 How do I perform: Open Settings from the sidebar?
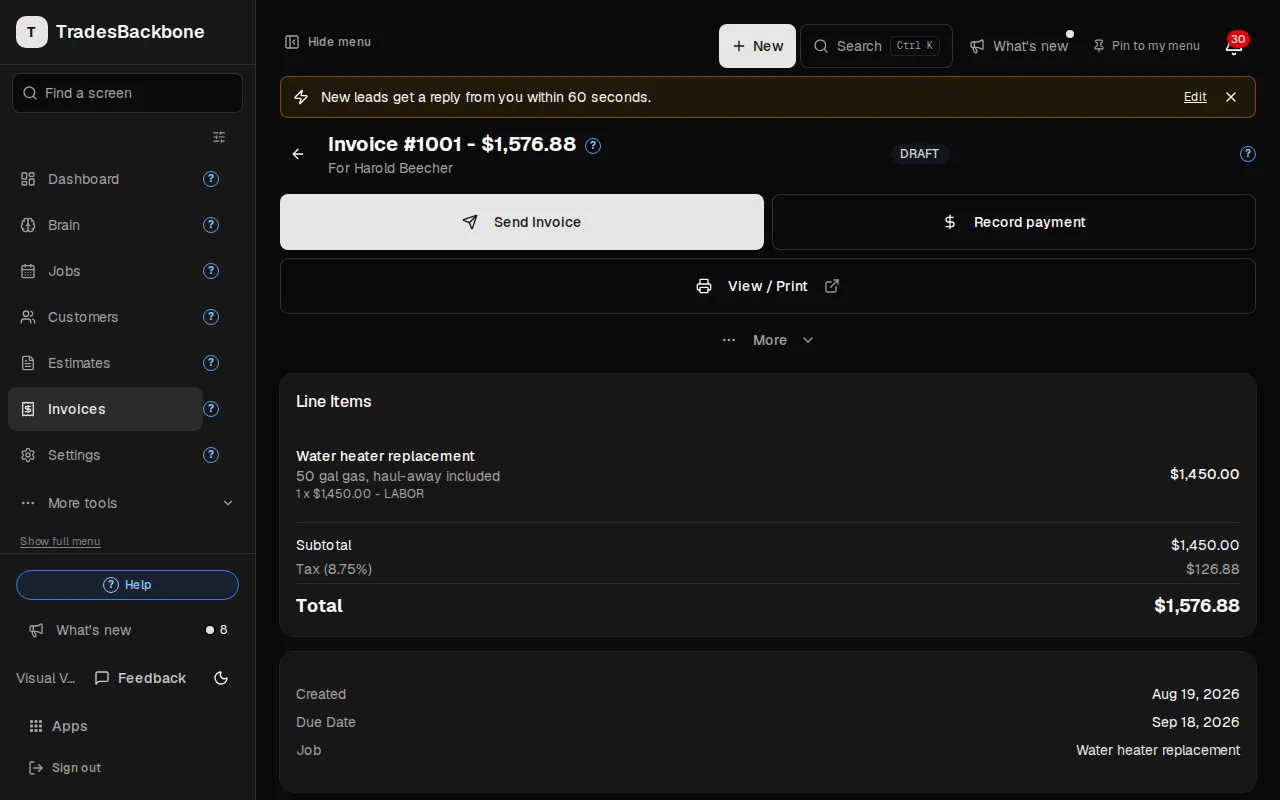point(105,455)
